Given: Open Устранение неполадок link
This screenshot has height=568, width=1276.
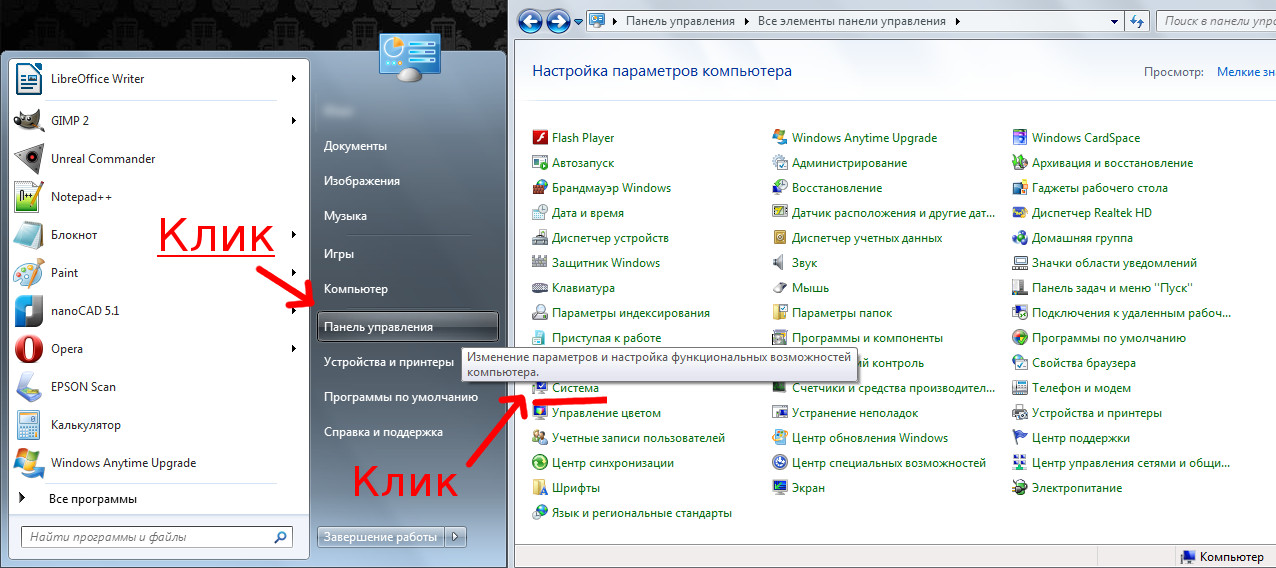Looking at the screenshot, I should point(855,413).
